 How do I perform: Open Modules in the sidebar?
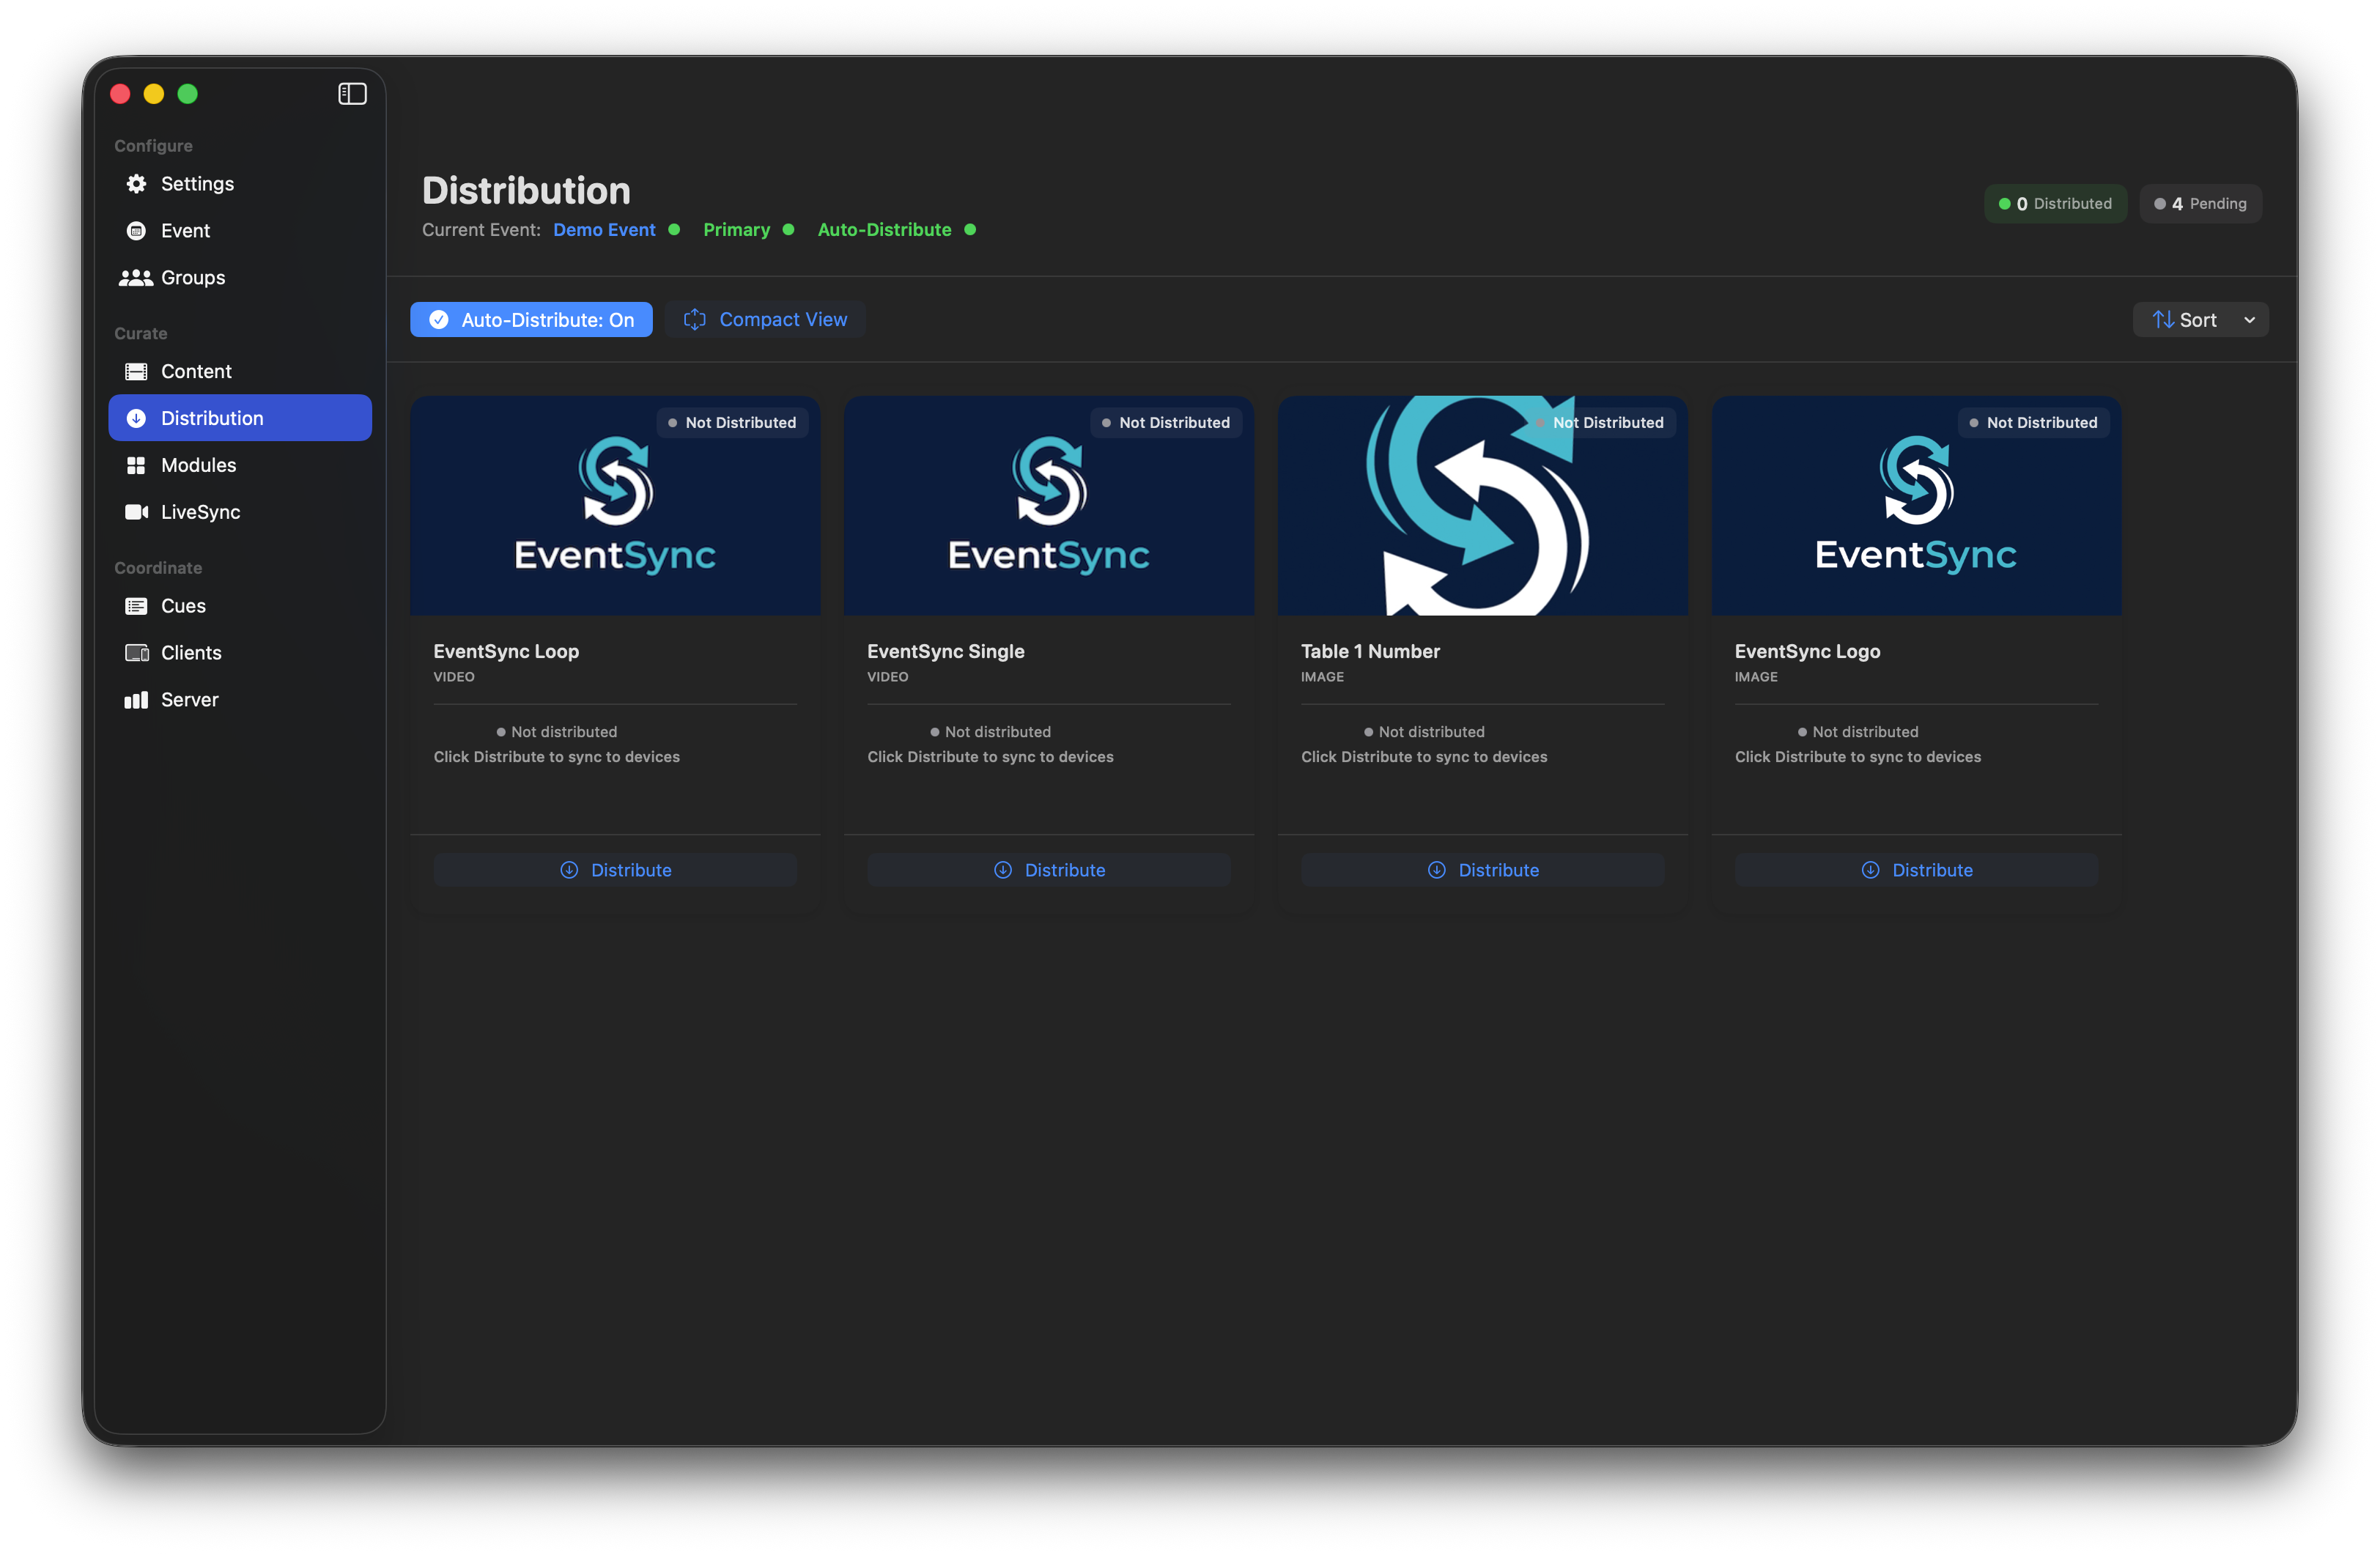pos(240,466)
